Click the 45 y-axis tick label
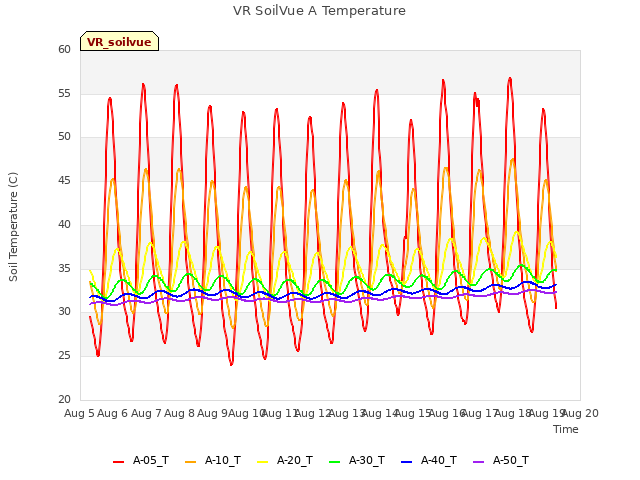This screenshot has width=640, height=480. coord(64,180)
